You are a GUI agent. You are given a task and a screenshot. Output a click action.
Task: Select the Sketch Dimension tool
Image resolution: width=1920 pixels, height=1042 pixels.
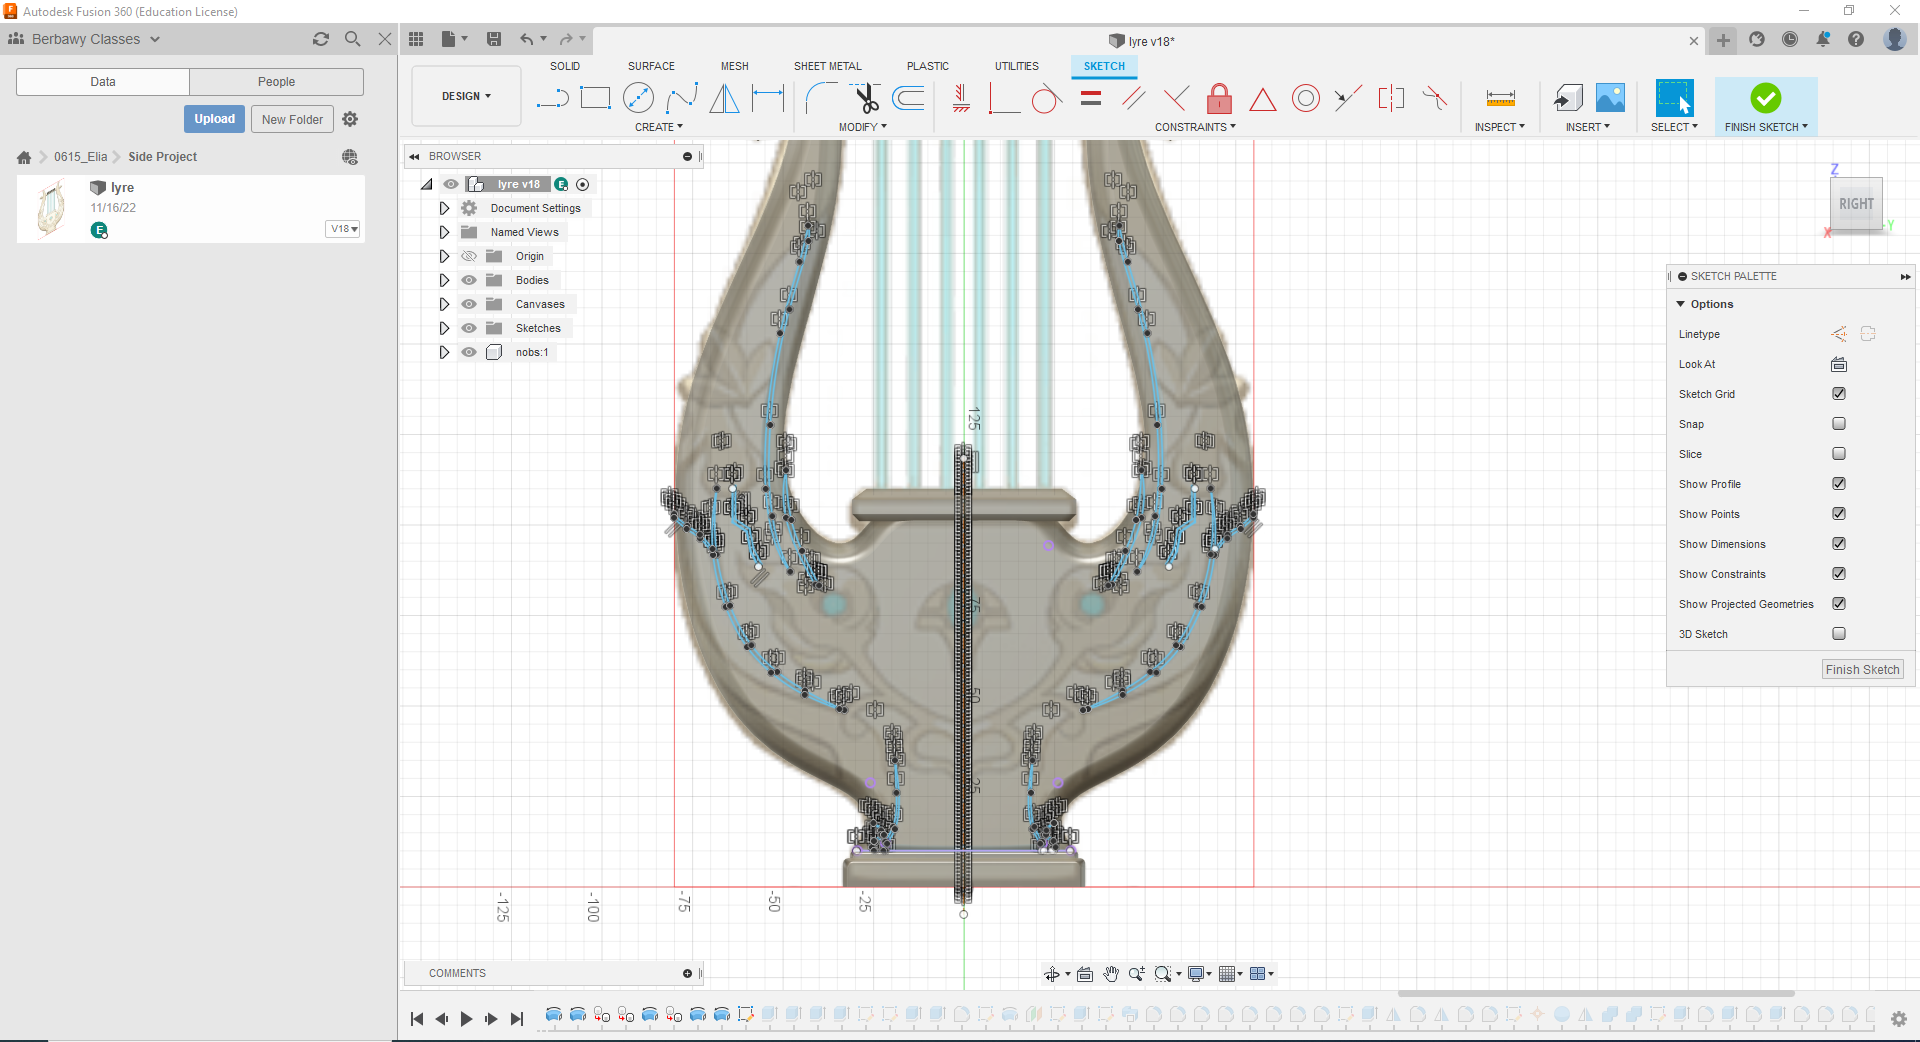(767, 98)
